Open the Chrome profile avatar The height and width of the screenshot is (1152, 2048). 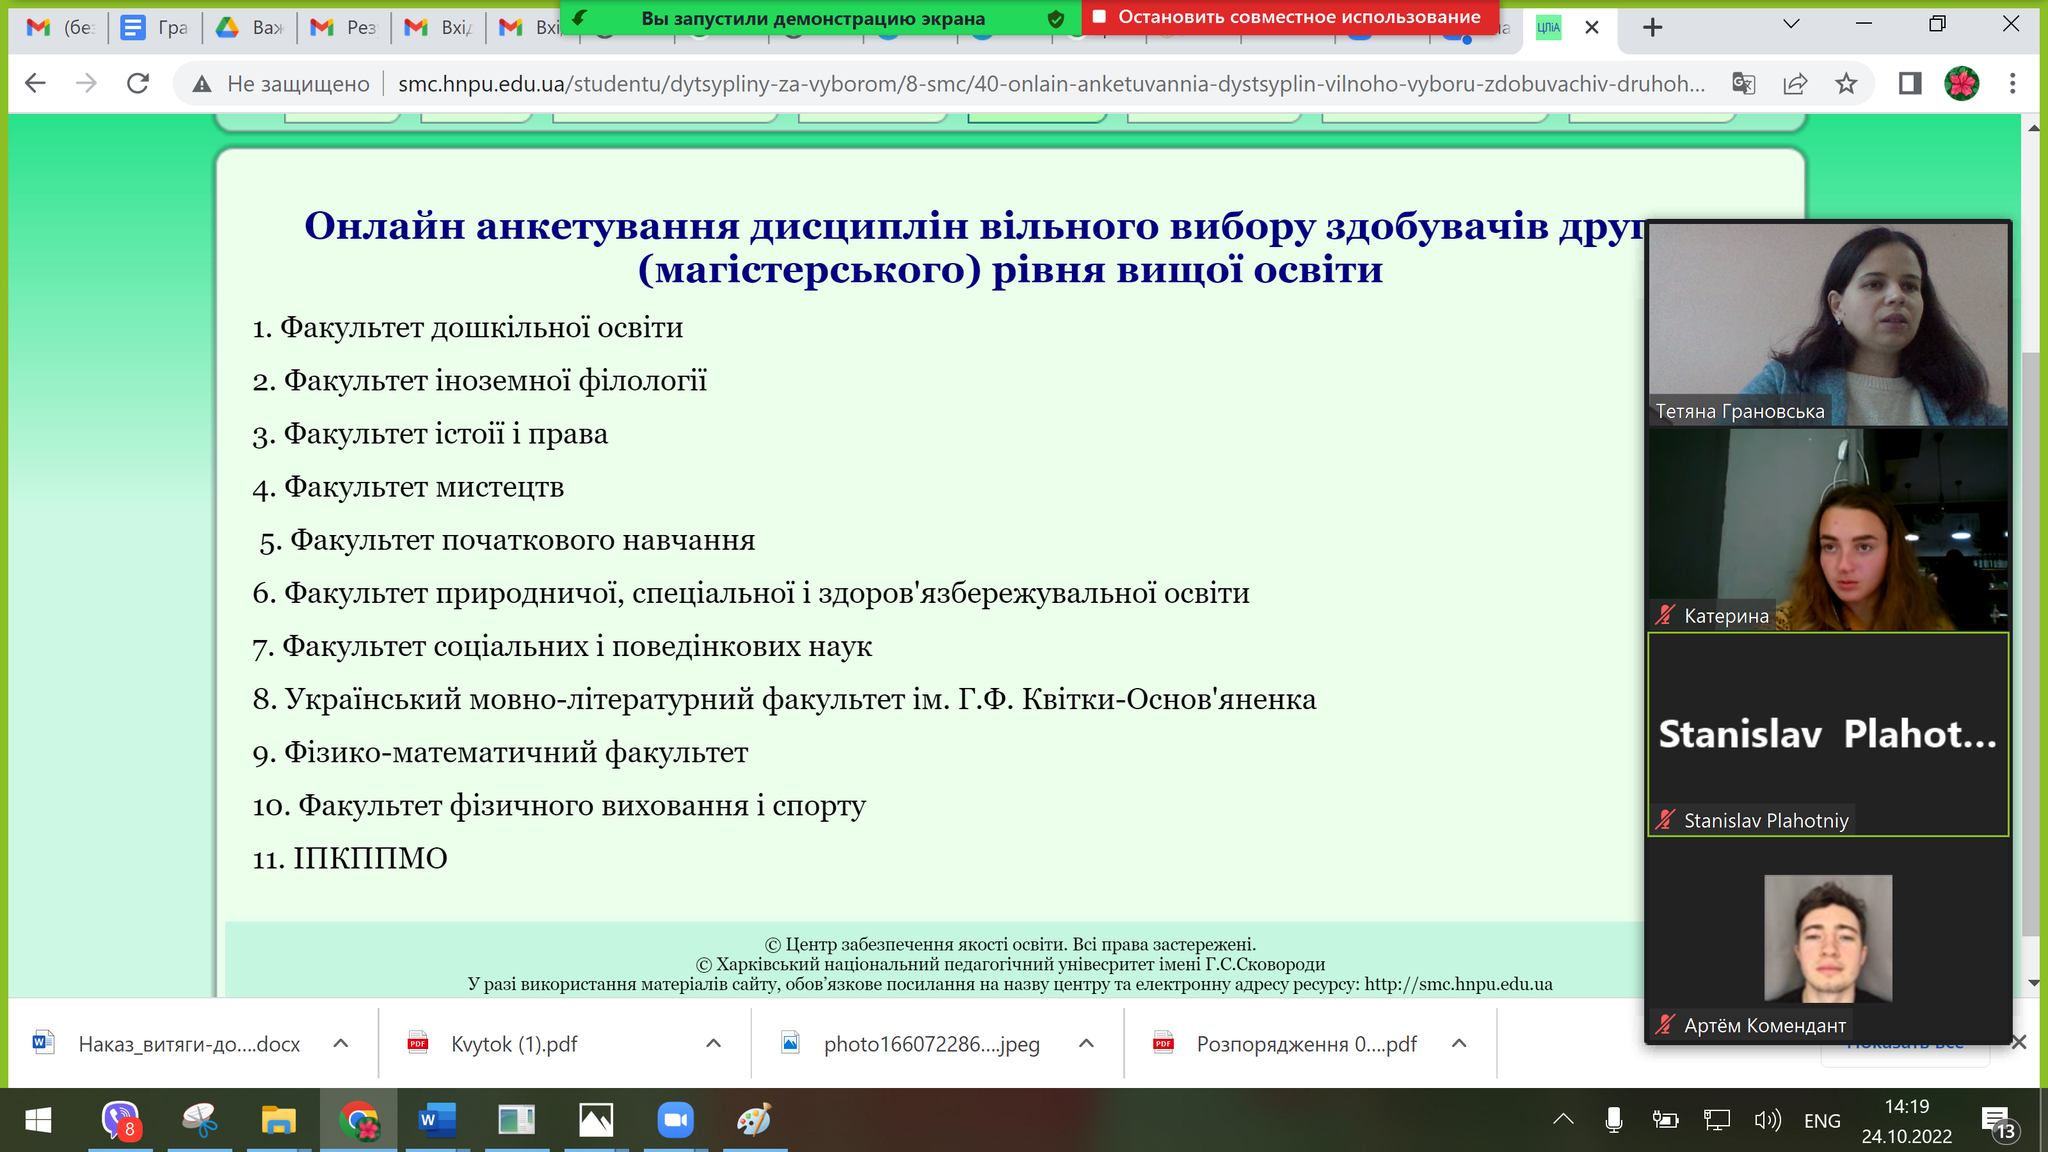1962,84
